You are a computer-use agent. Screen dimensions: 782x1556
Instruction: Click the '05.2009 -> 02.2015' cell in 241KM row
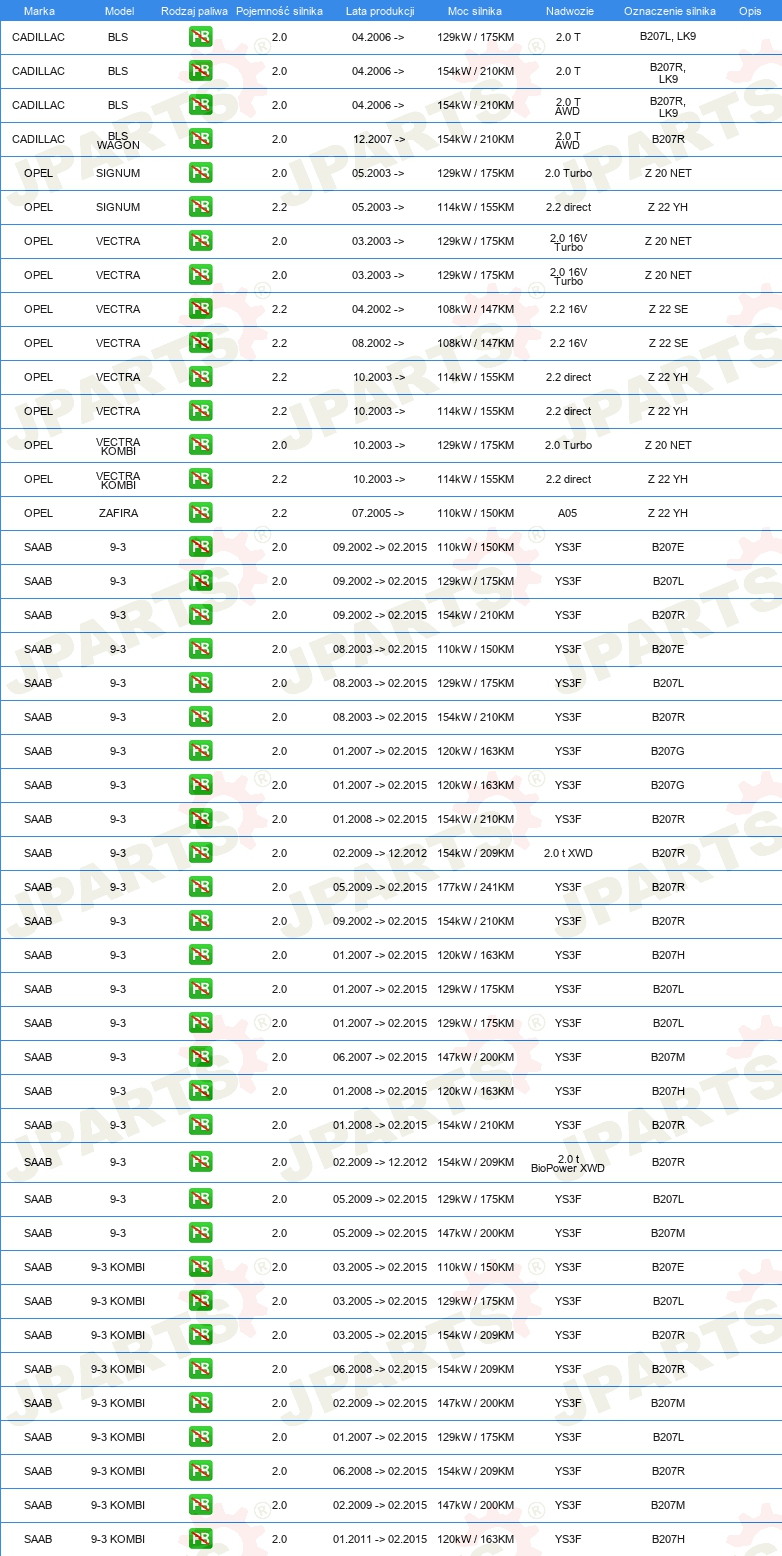380,887
